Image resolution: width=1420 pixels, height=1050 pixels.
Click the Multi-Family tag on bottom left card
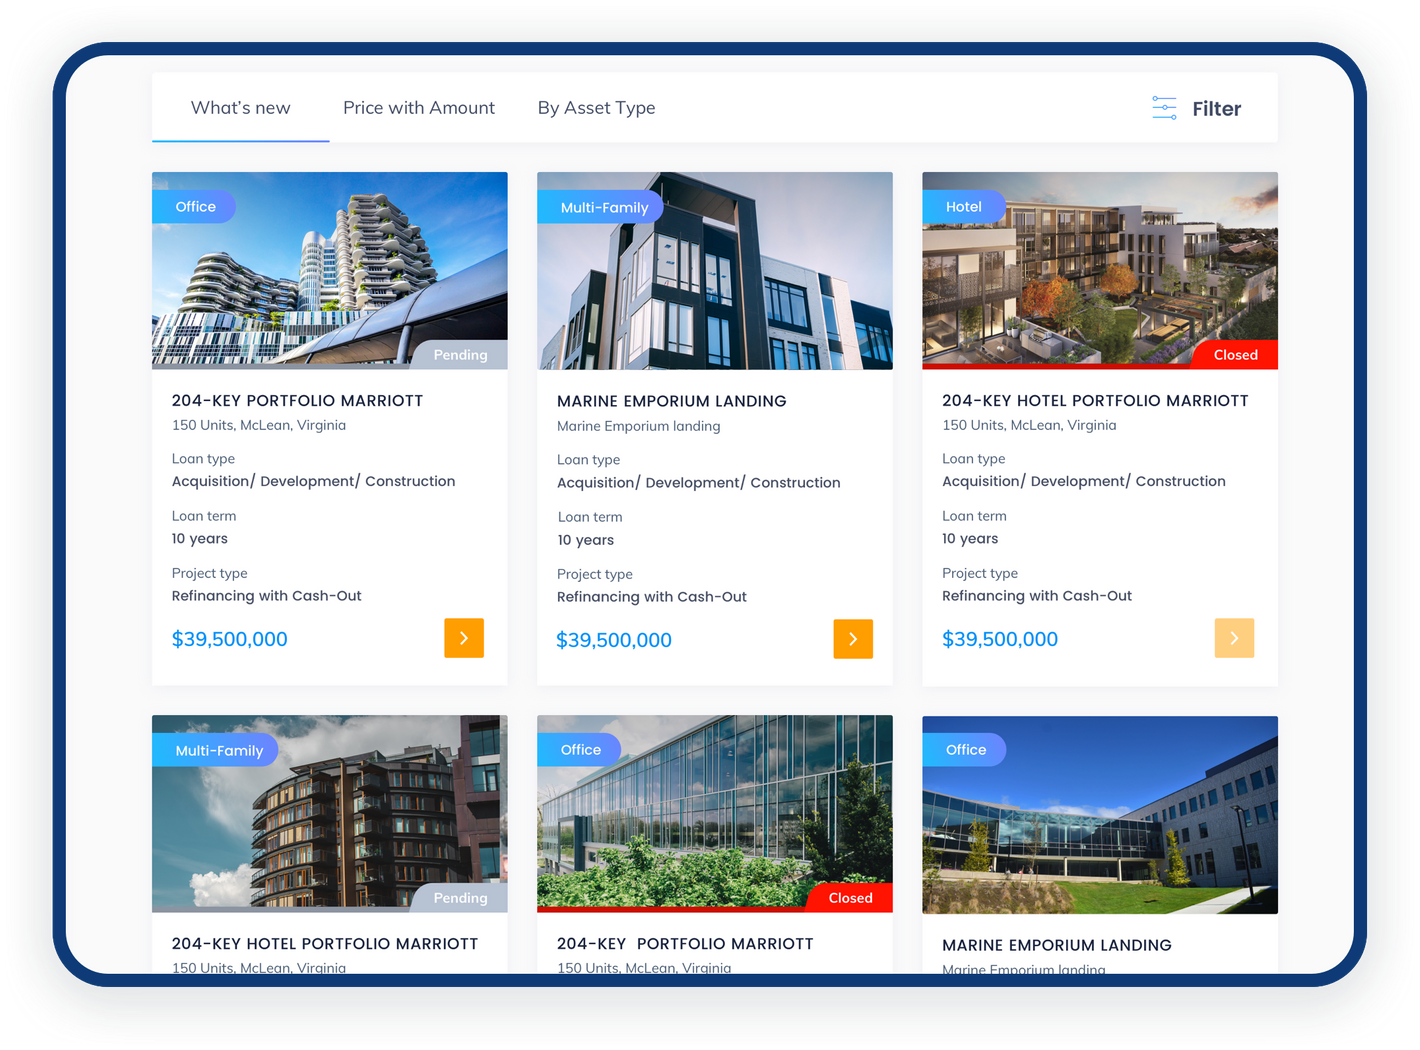[218, 751]
